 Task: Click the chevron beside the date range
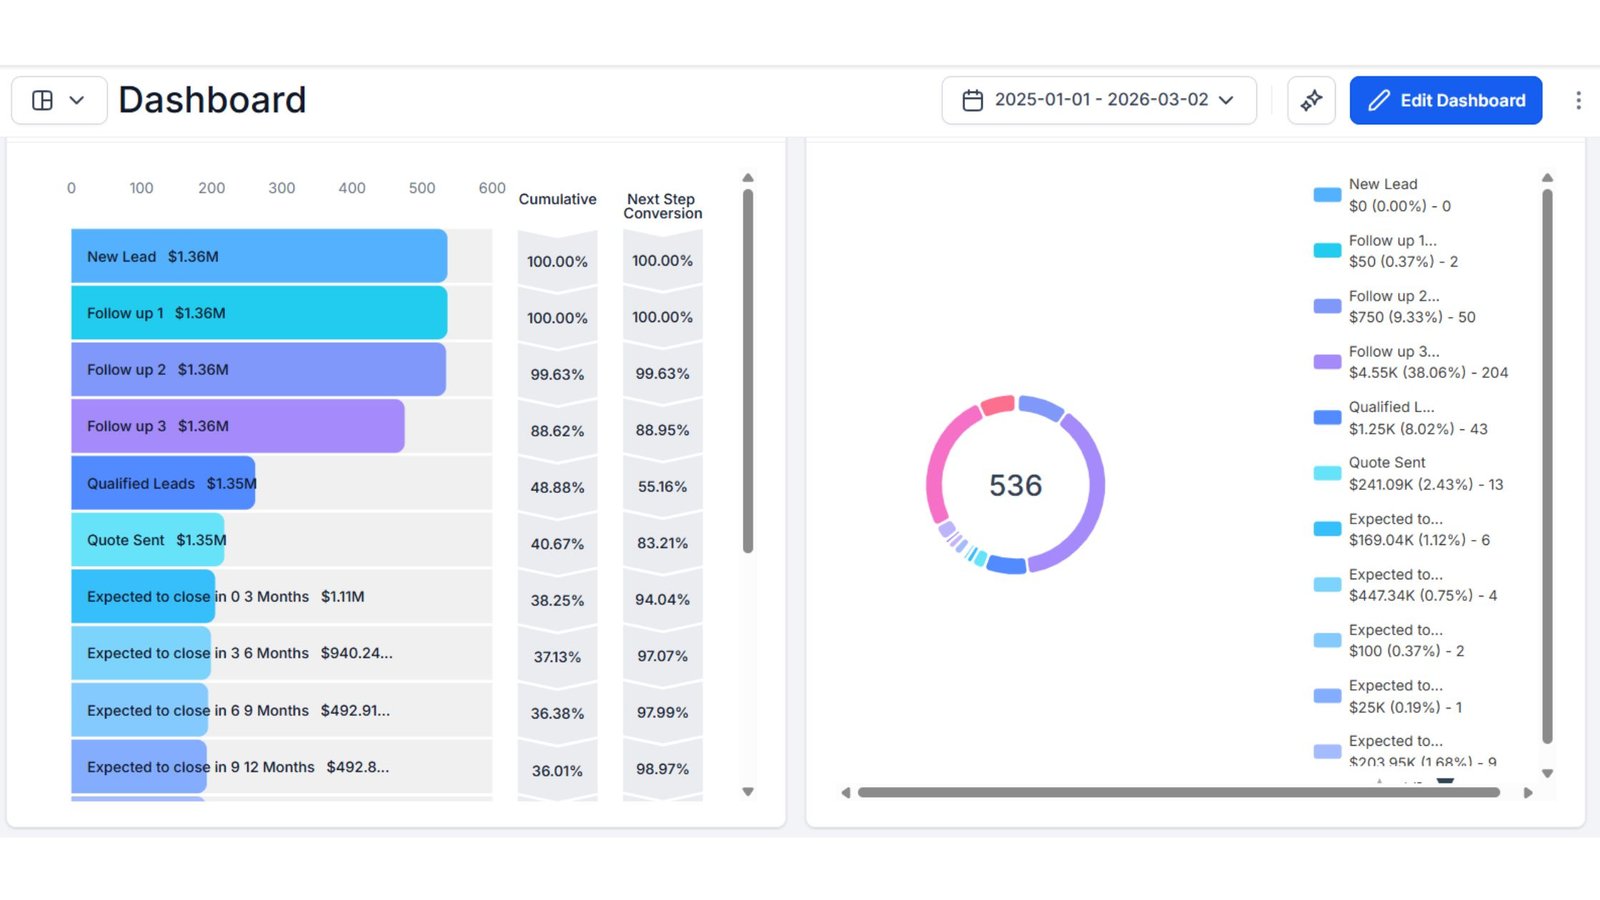pos(1227,100)
